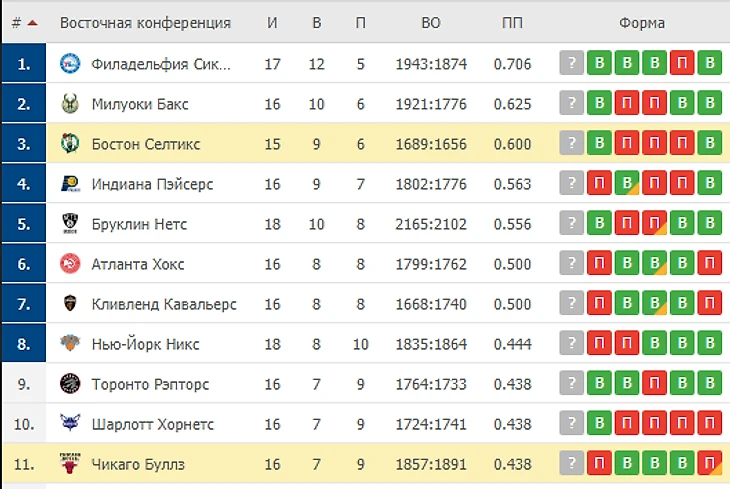Click the Indiana Pacers logo

point(70,183)
